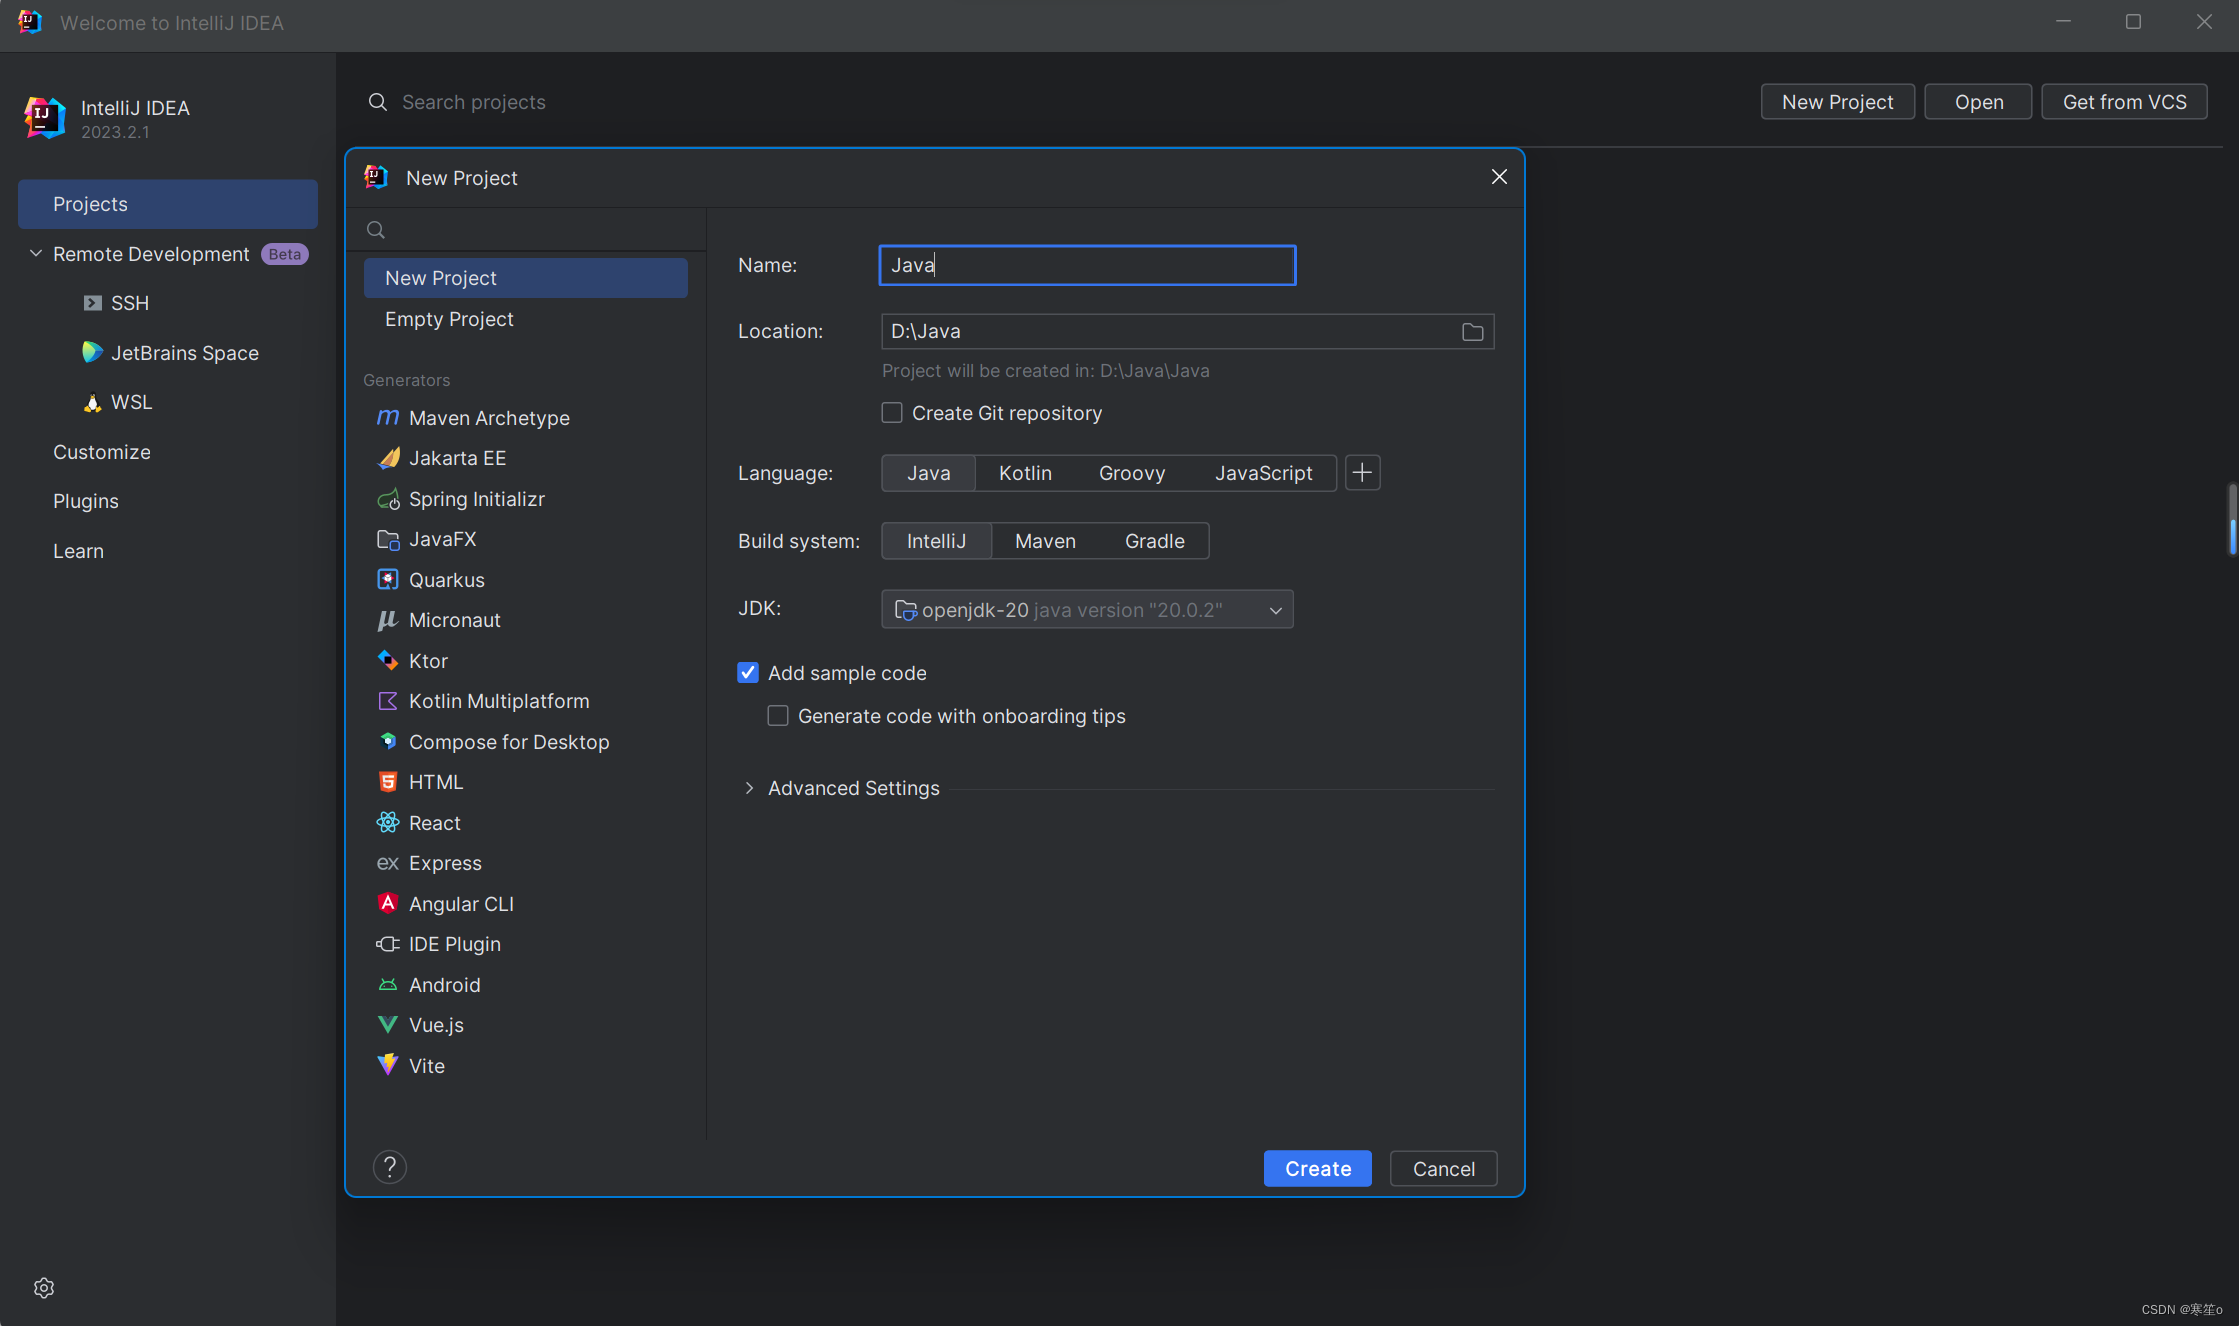Click the Vue.js green V icon
Image resolution: width=2239 pixels, height=1326 pixels.
(388, 1025)
